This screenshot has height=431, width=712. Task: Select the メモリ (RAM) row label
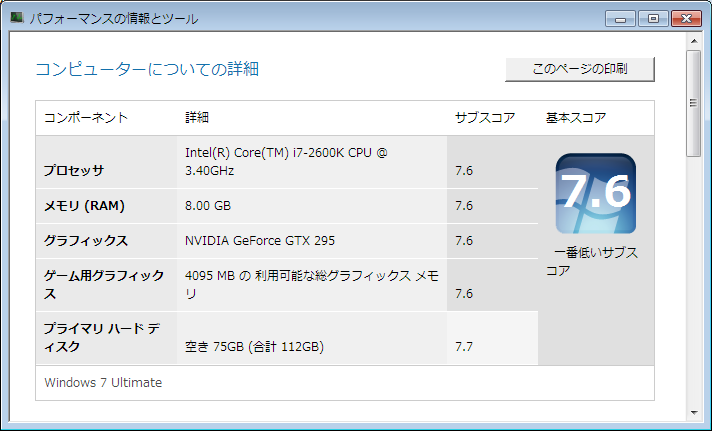point(84,206)
